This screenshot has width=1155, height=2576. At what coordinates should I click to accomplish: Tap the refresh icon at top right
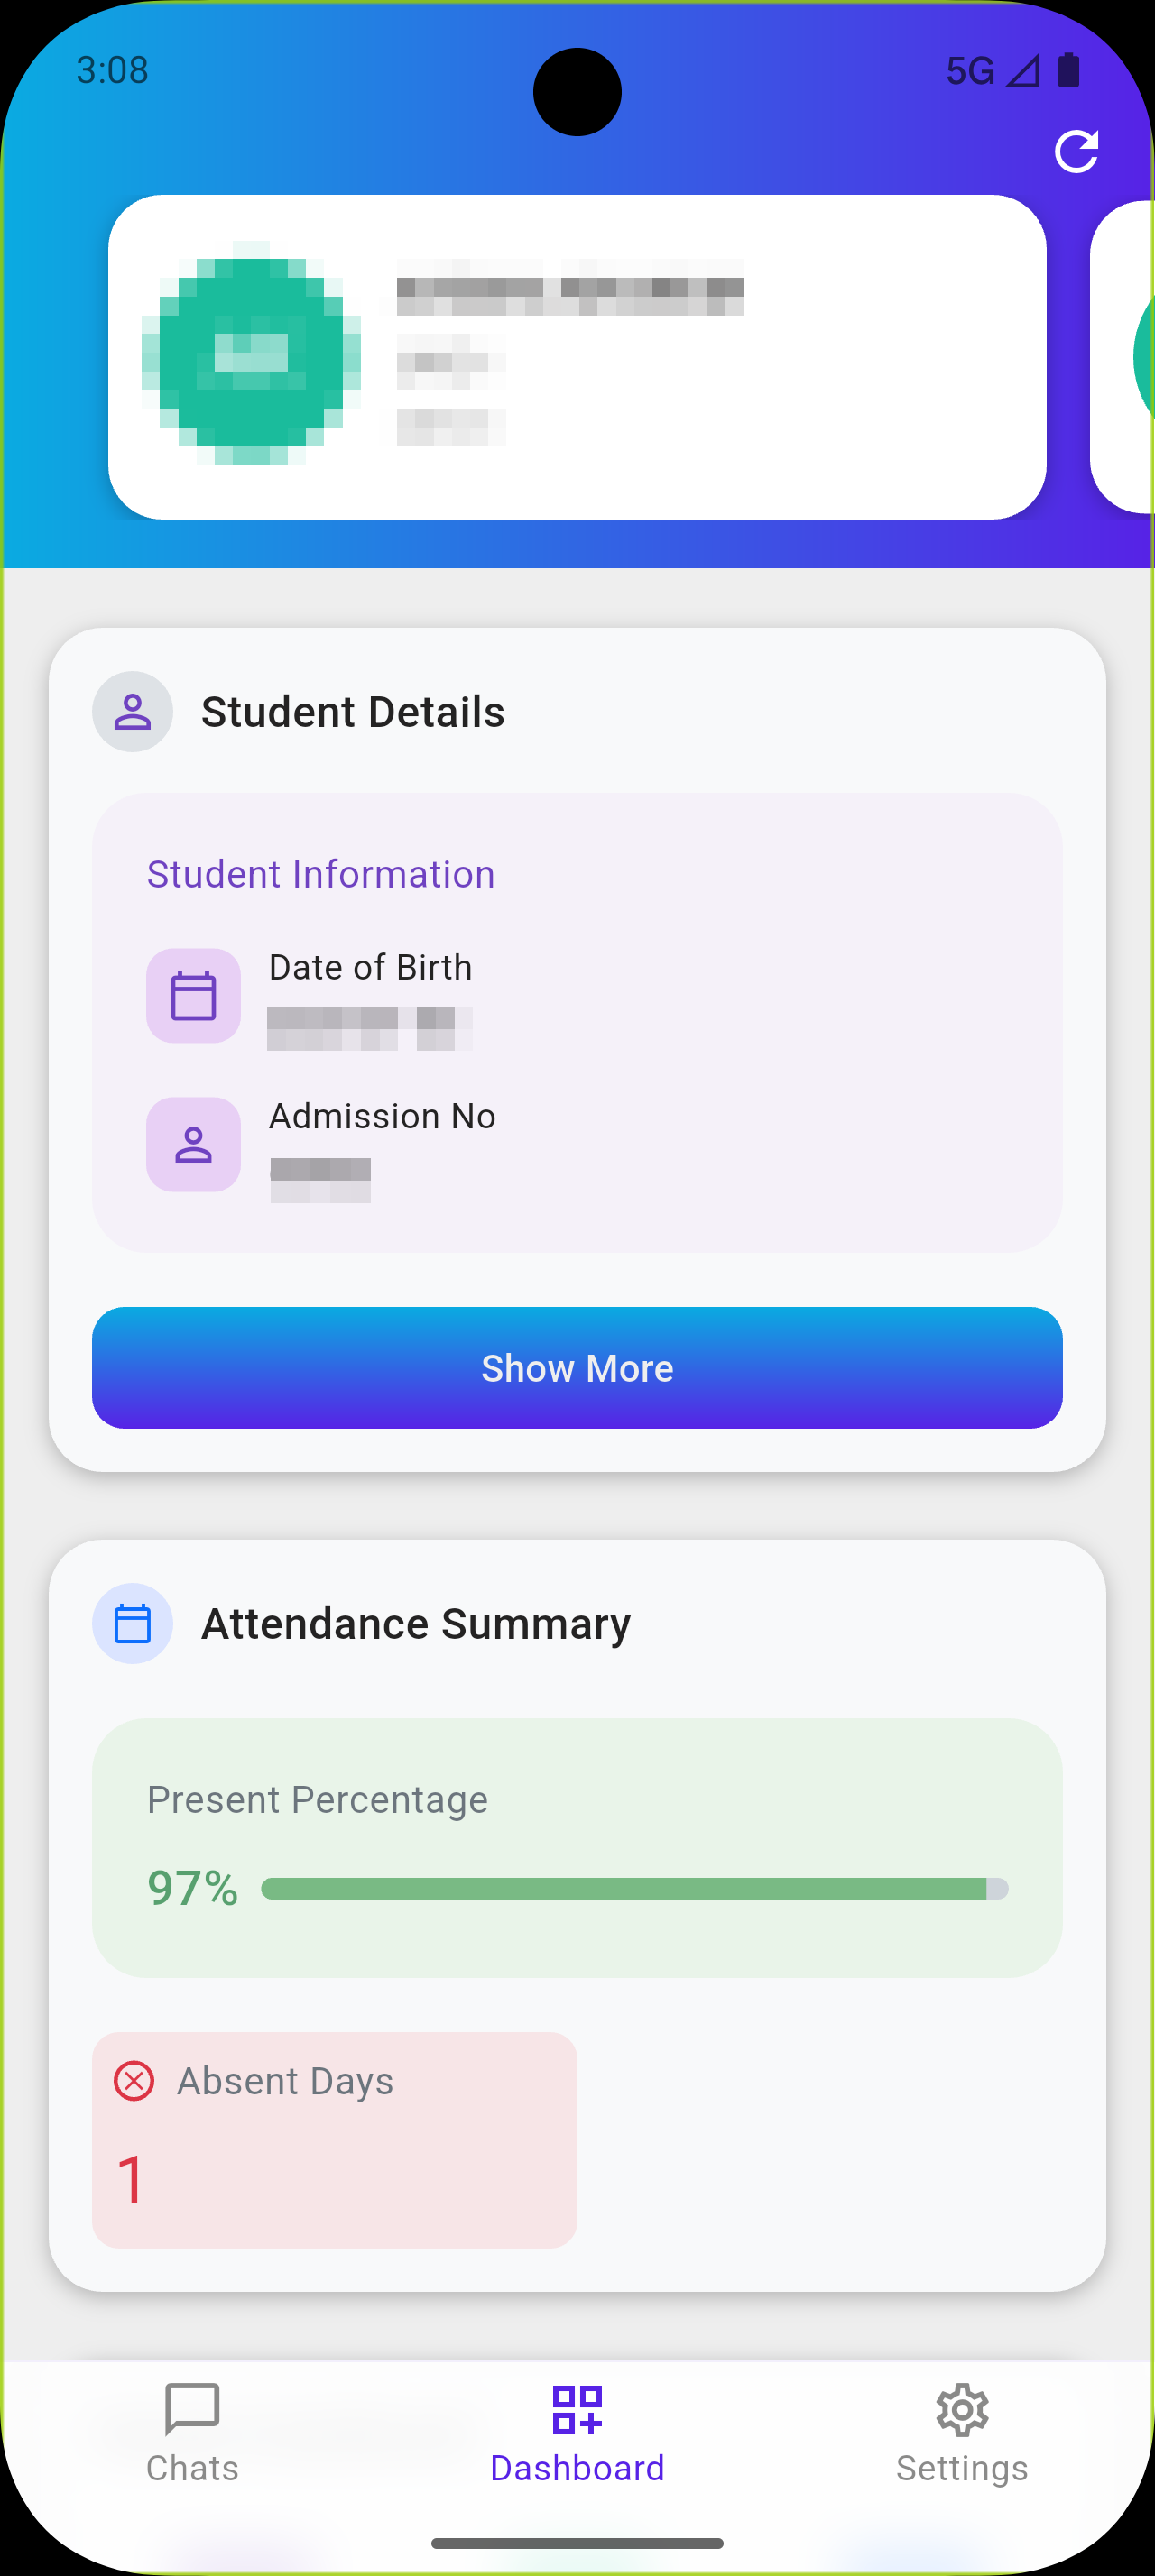coord(1076,151)
